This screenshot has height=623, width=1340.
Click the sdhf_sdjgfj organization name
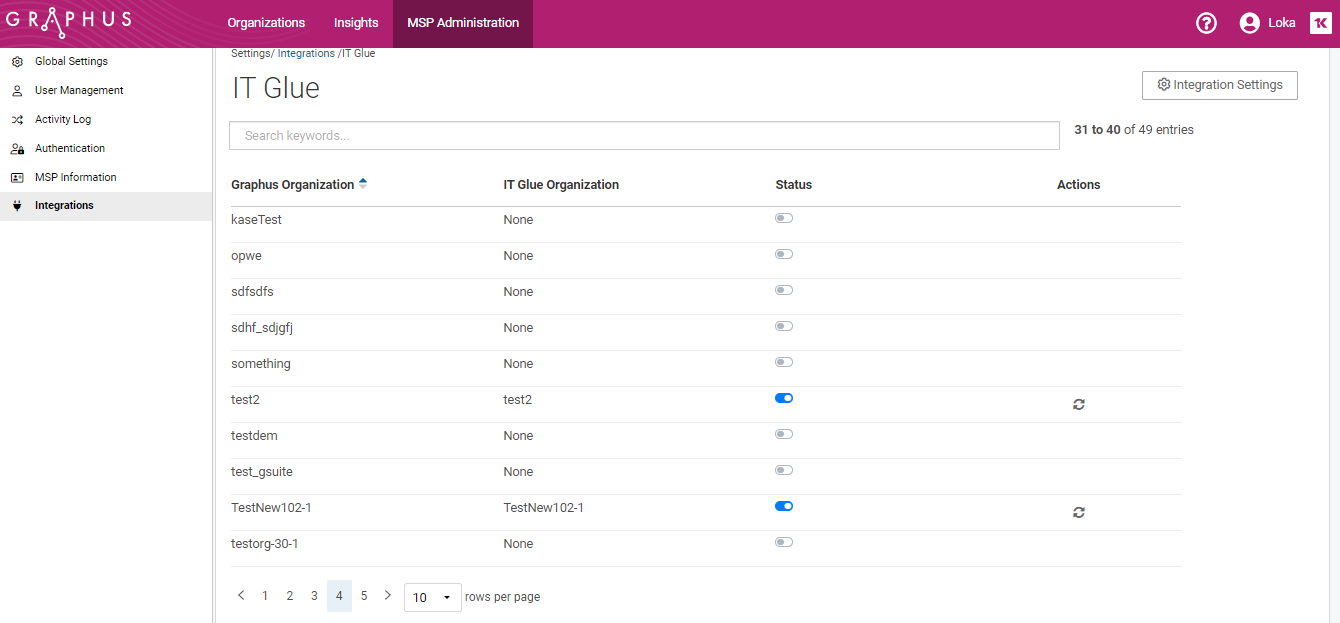pyautogui.click(x=262, y=328)
